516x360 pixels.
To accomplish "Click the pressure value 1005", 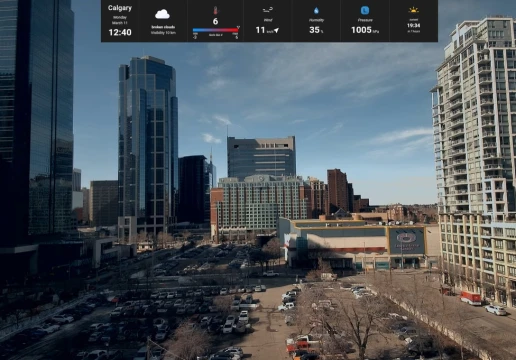I will click(x=361, y=30).
